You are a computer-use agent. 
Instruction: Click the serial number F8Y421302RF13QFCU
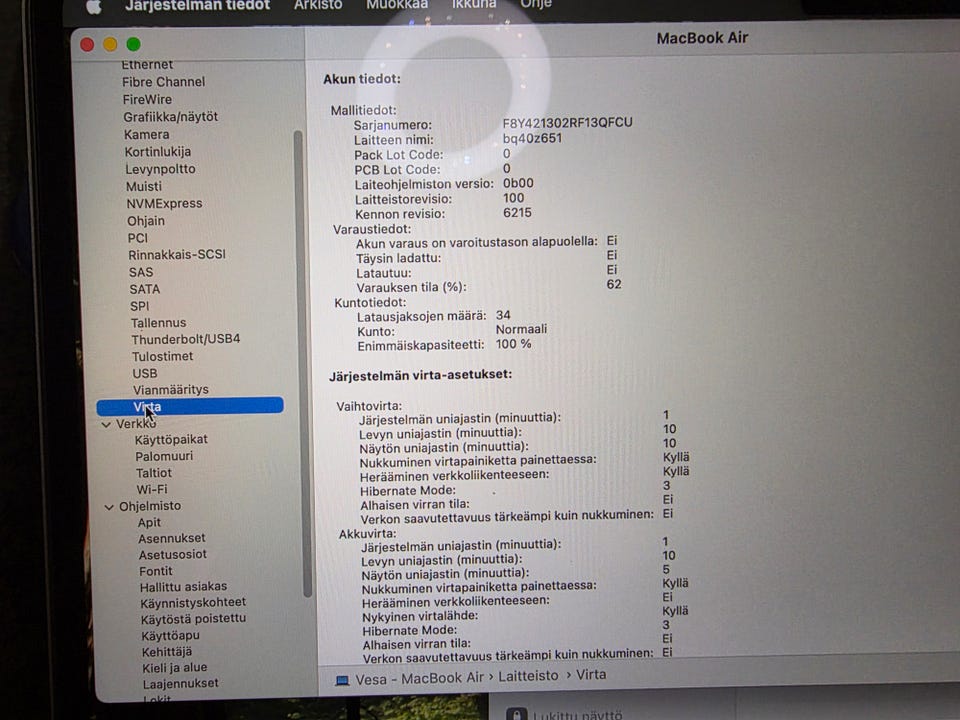coord(567,123)
